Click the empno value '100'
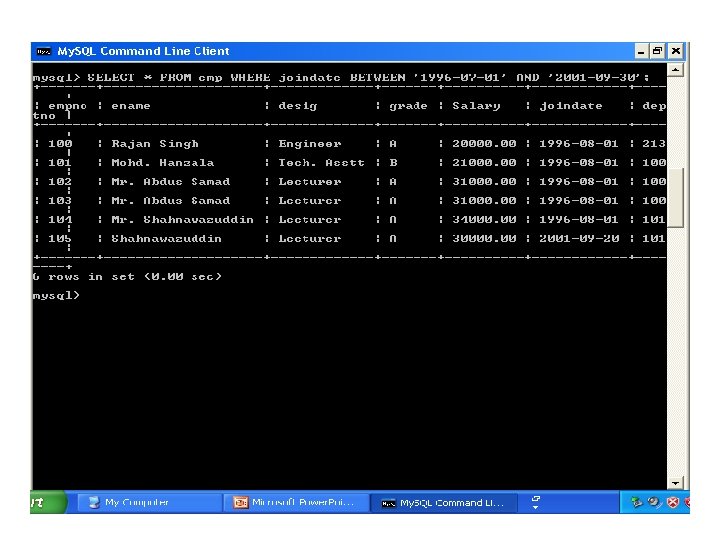Viewport: 720px width, 540px height. pos(60,144)
